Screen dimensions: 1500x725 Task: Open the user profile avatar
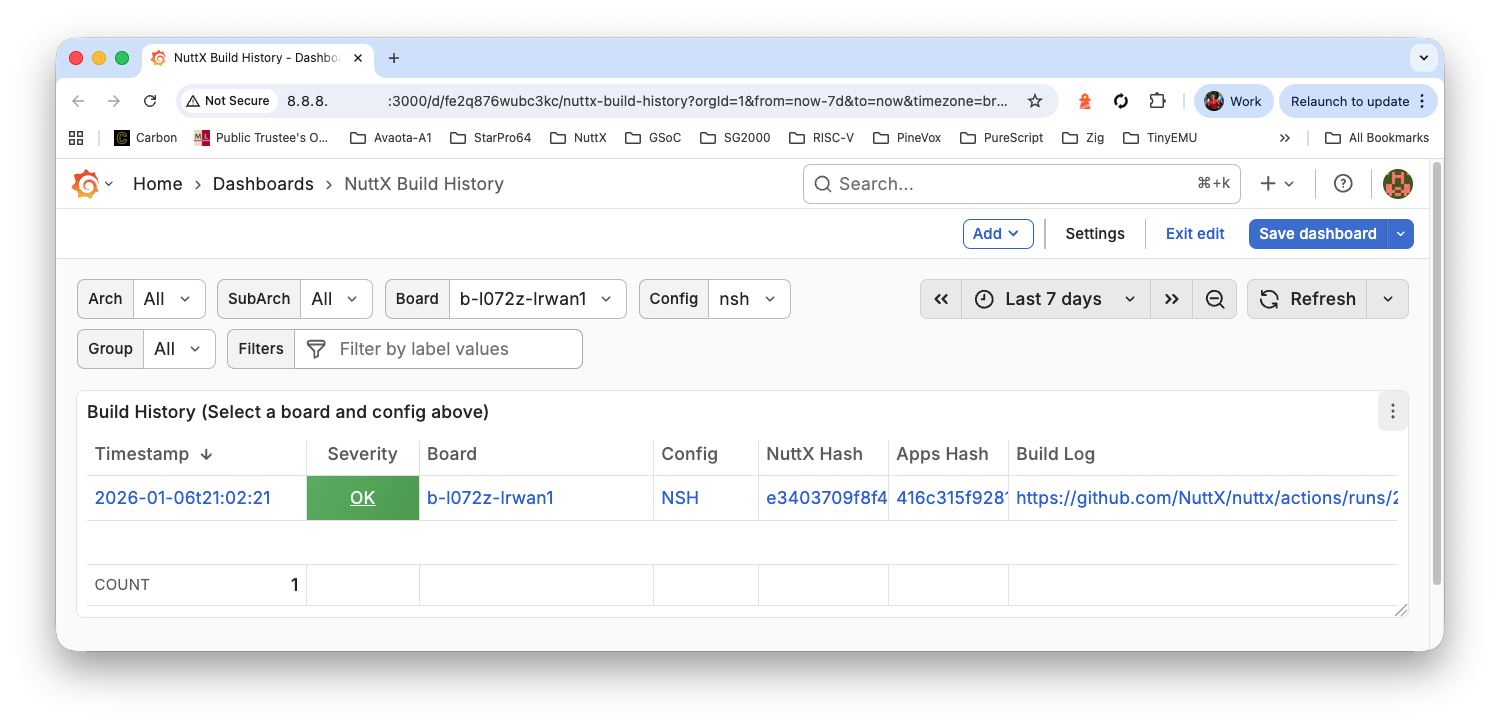[1397, 183]
